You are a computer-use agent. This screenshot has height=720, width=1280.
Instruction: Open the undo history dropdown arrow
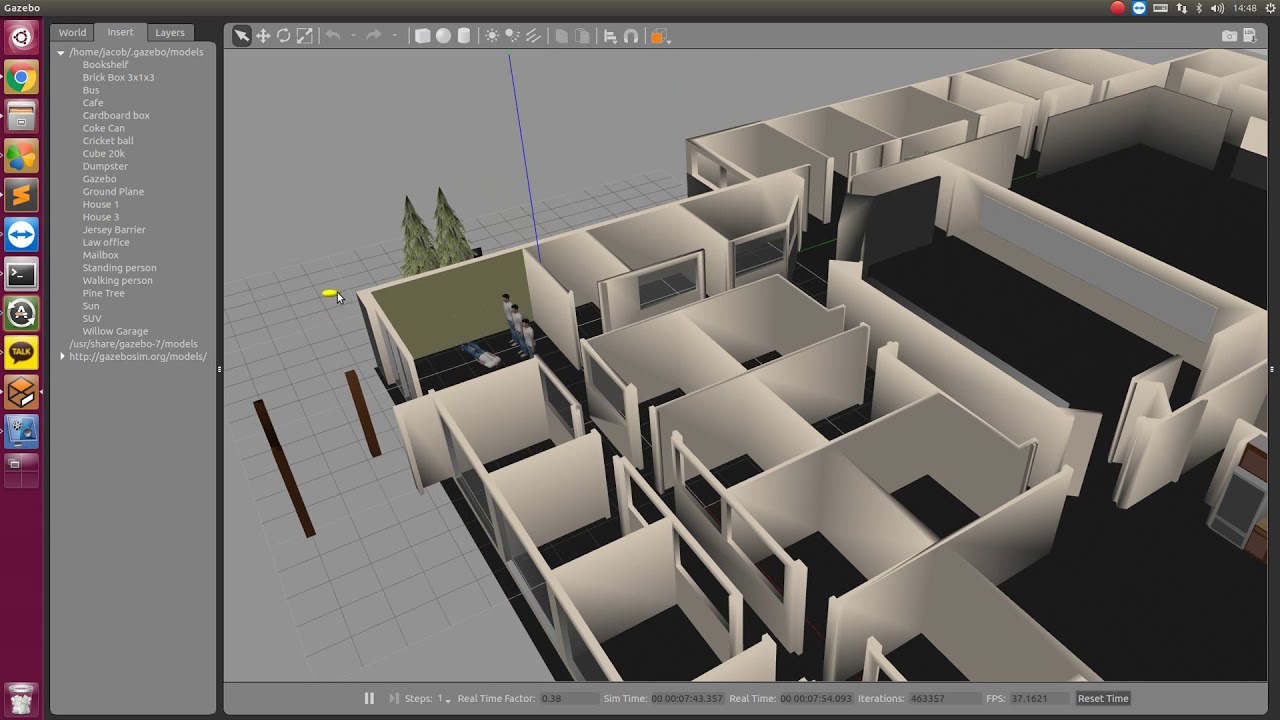(x=353, y=36)
